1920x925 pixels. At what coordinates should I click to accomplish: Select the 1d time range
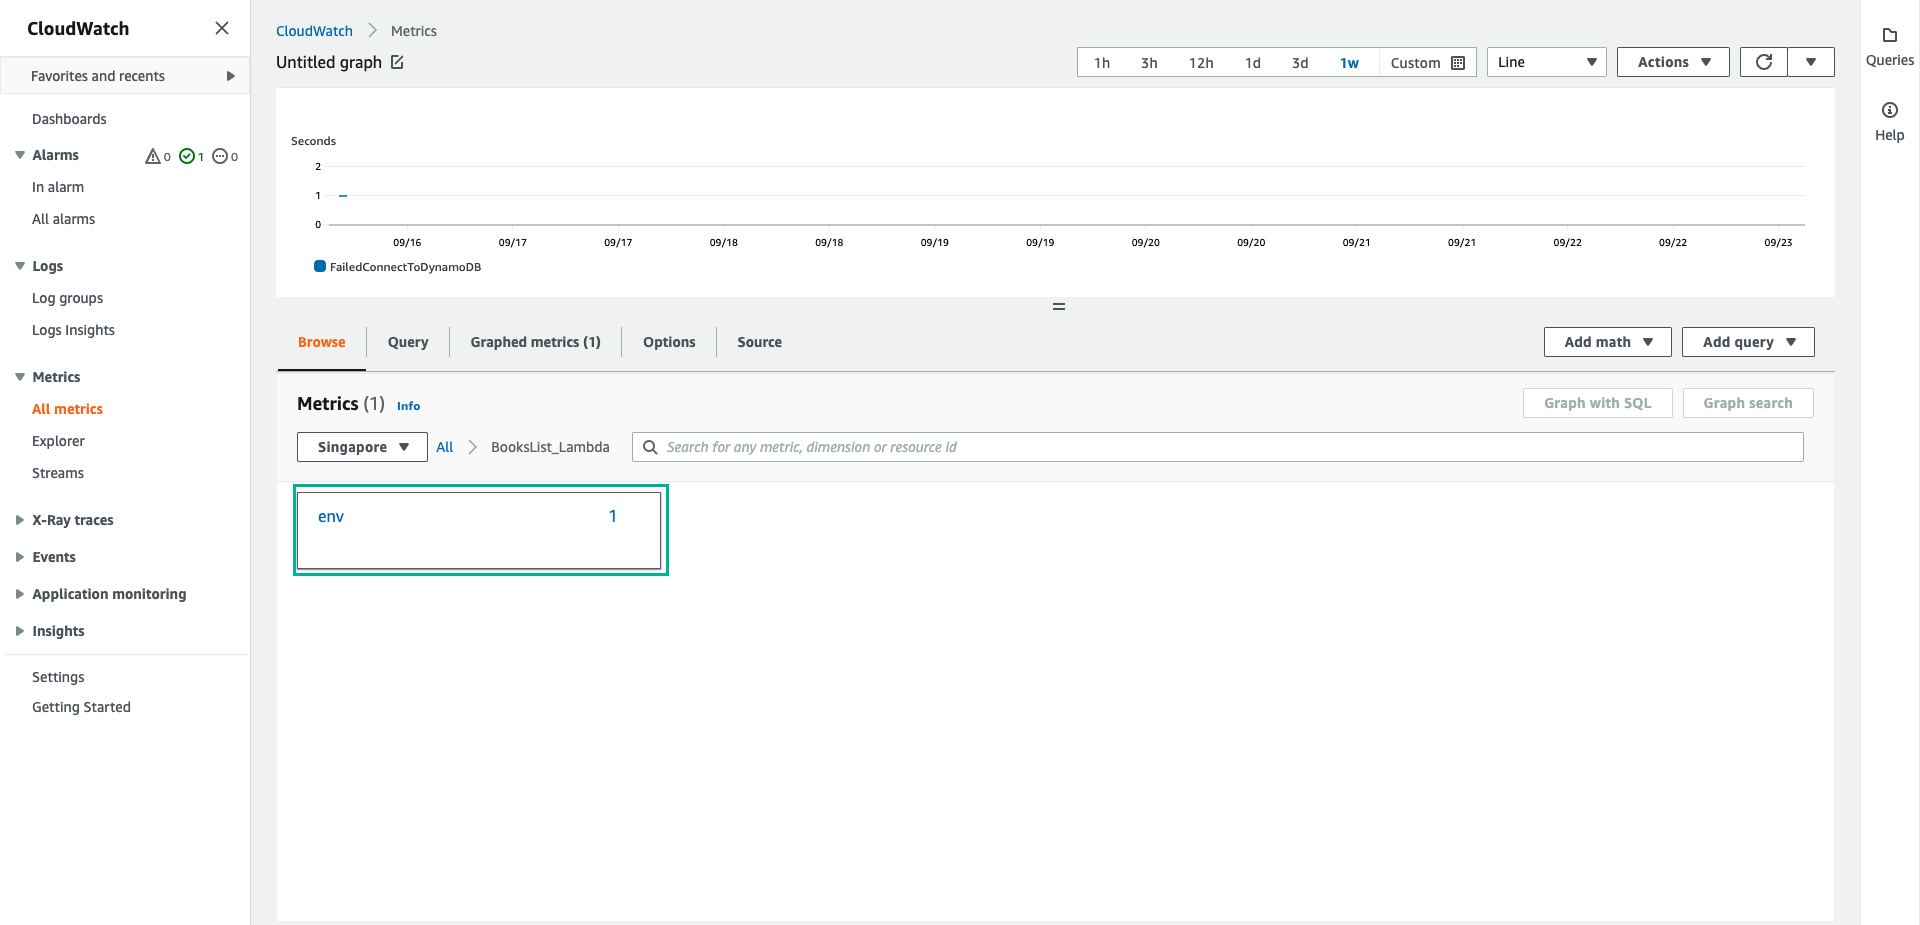click(x=1252, y=63)
